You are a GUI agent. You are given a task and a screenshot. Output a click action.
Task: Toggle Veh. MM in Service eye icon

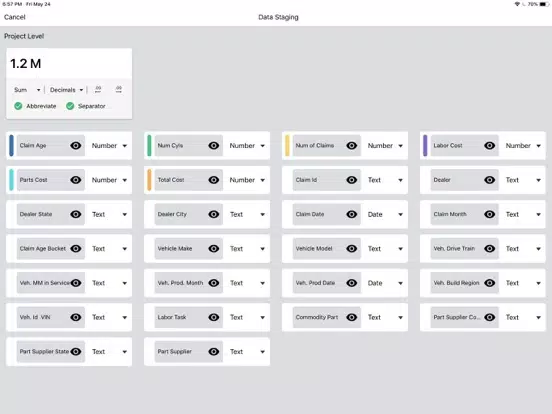point(76,283)
